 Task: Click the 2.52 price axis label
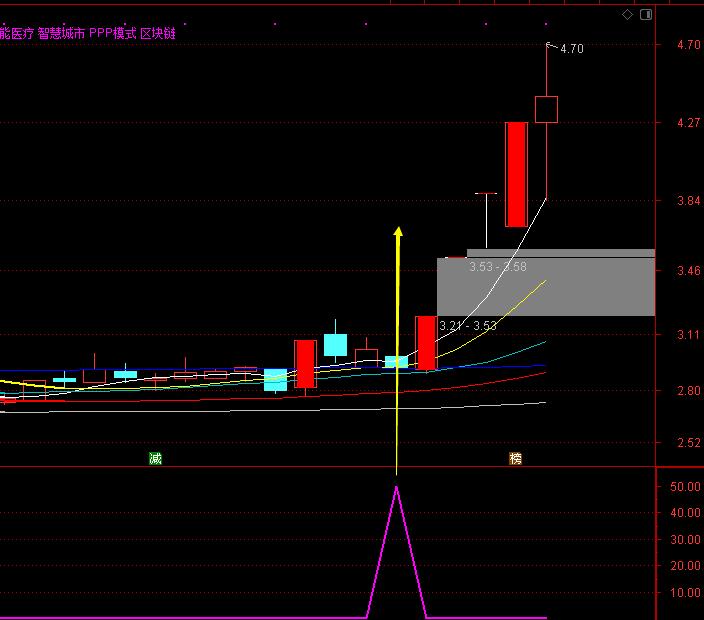tap(689, 443)
